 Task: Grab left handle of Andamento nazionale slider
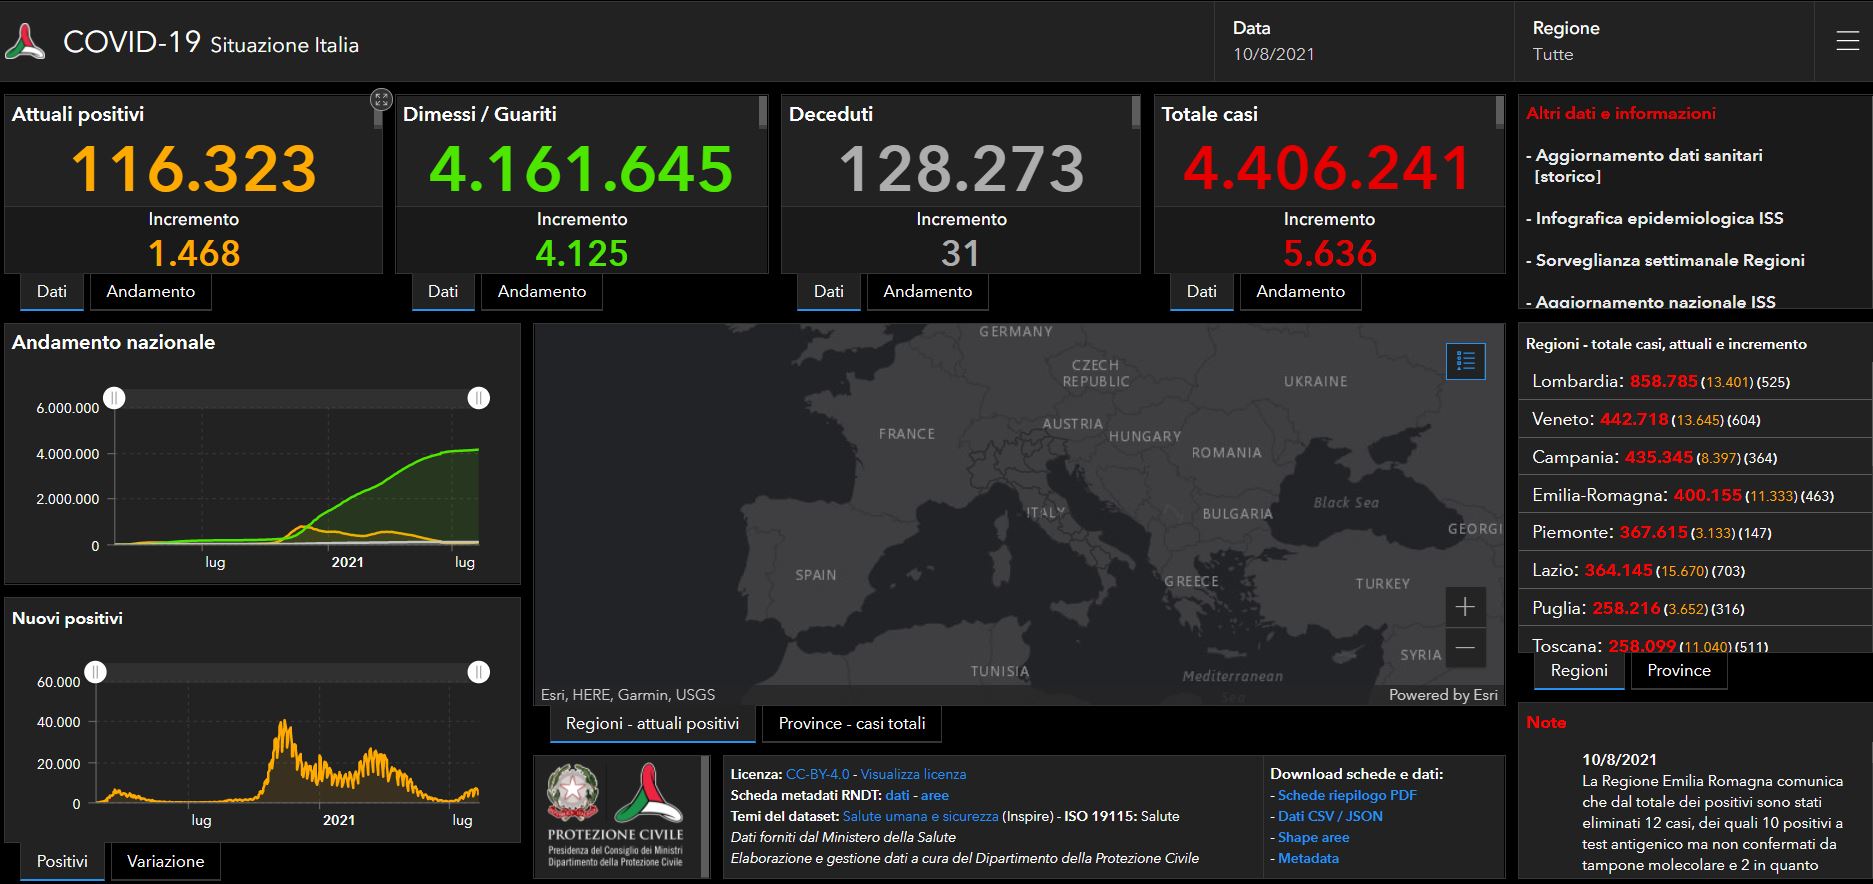(x=115, y=398)
